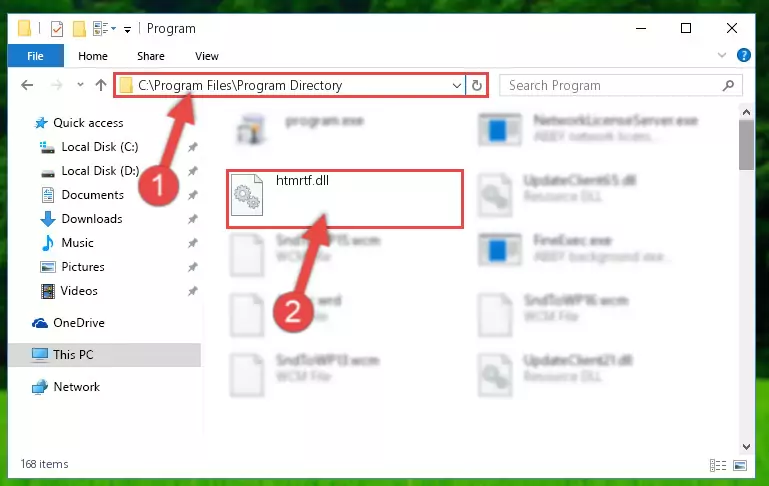The height and width of the screenshot is (486, 769).
Task: Click the New folder icon in title bar
Action: point(79,29)
